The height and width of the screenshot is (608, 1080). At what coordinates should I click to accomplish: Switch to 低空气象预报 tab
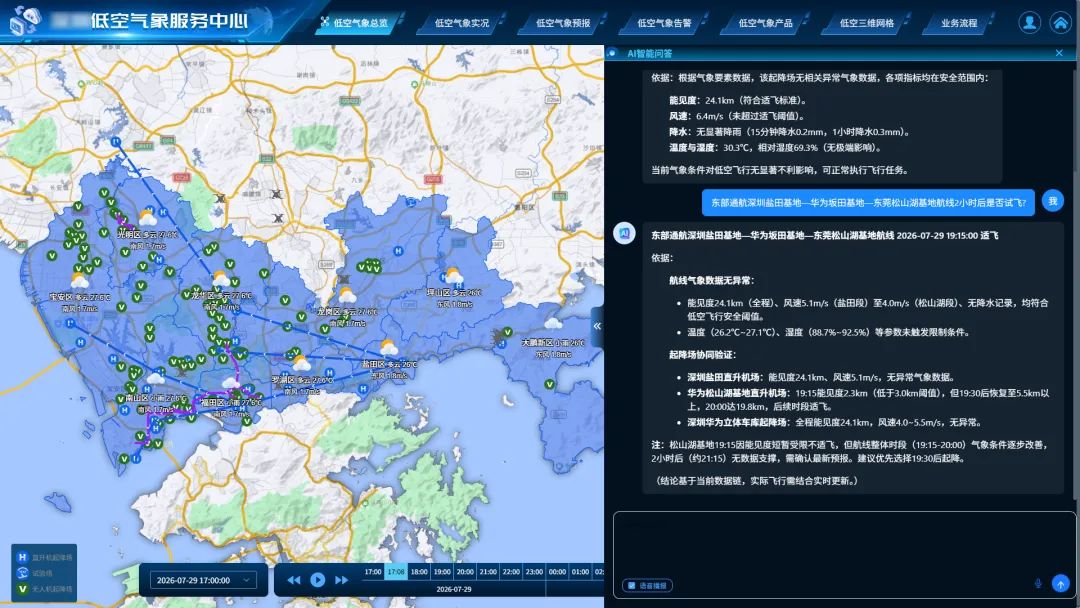coord(563,23)
